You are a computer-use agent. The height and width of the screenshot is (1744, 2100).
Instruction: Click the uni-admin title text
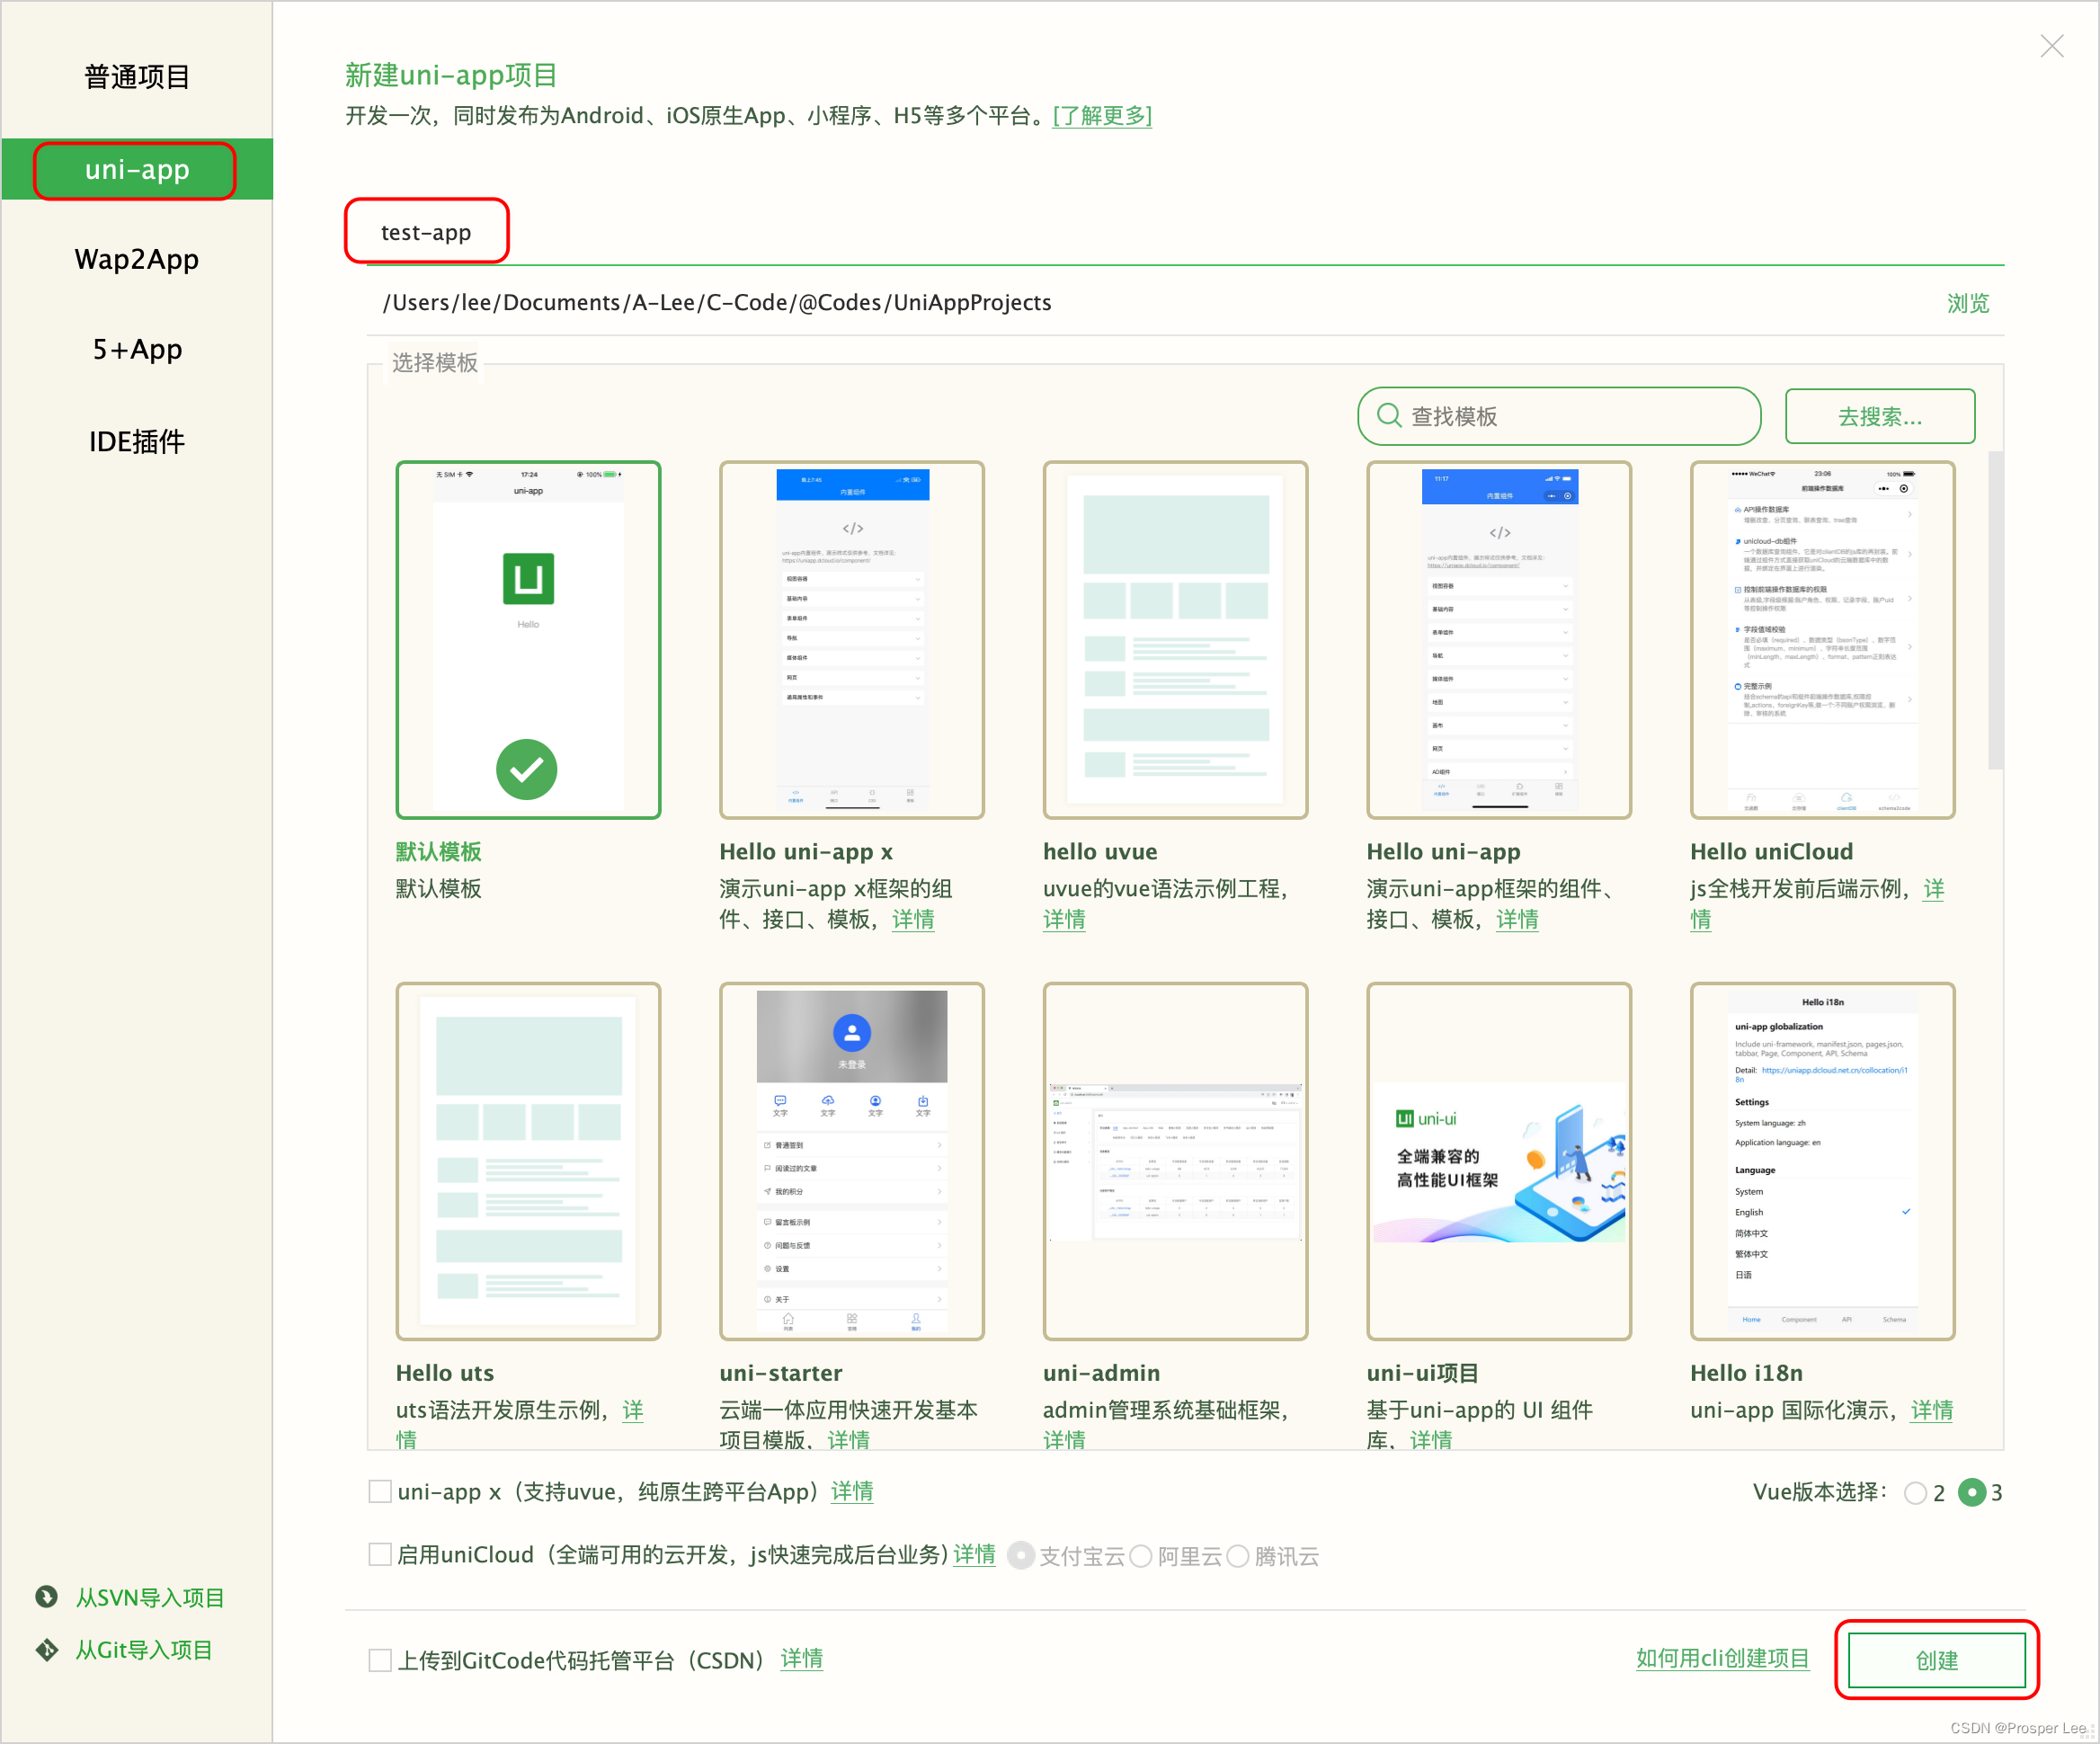(x=1102, y=1373)
